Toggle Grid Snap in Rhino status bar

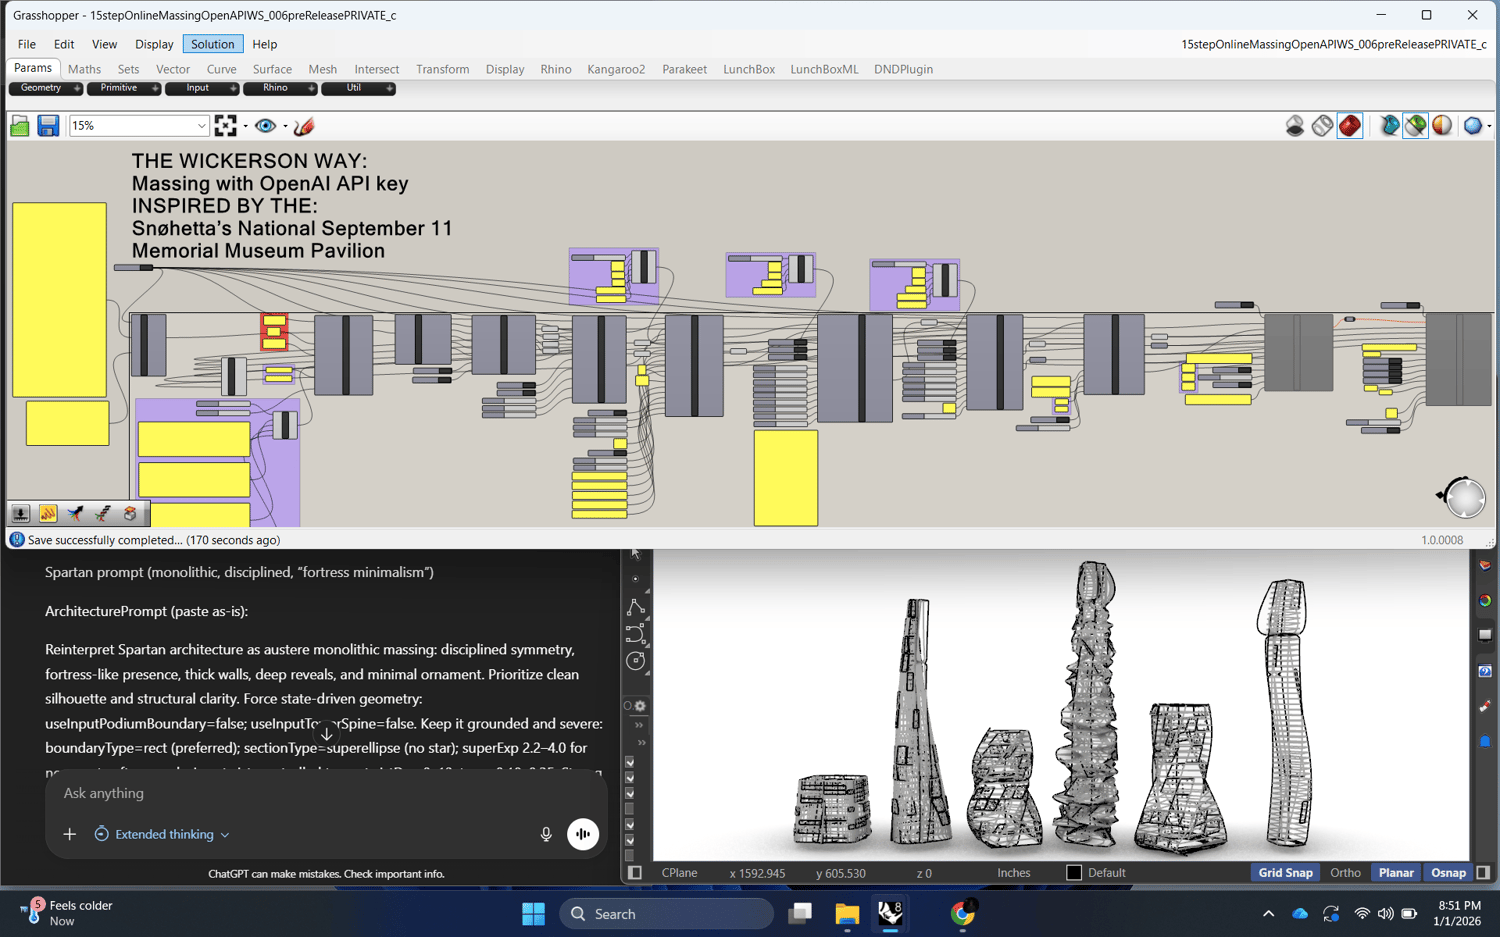1285,873
